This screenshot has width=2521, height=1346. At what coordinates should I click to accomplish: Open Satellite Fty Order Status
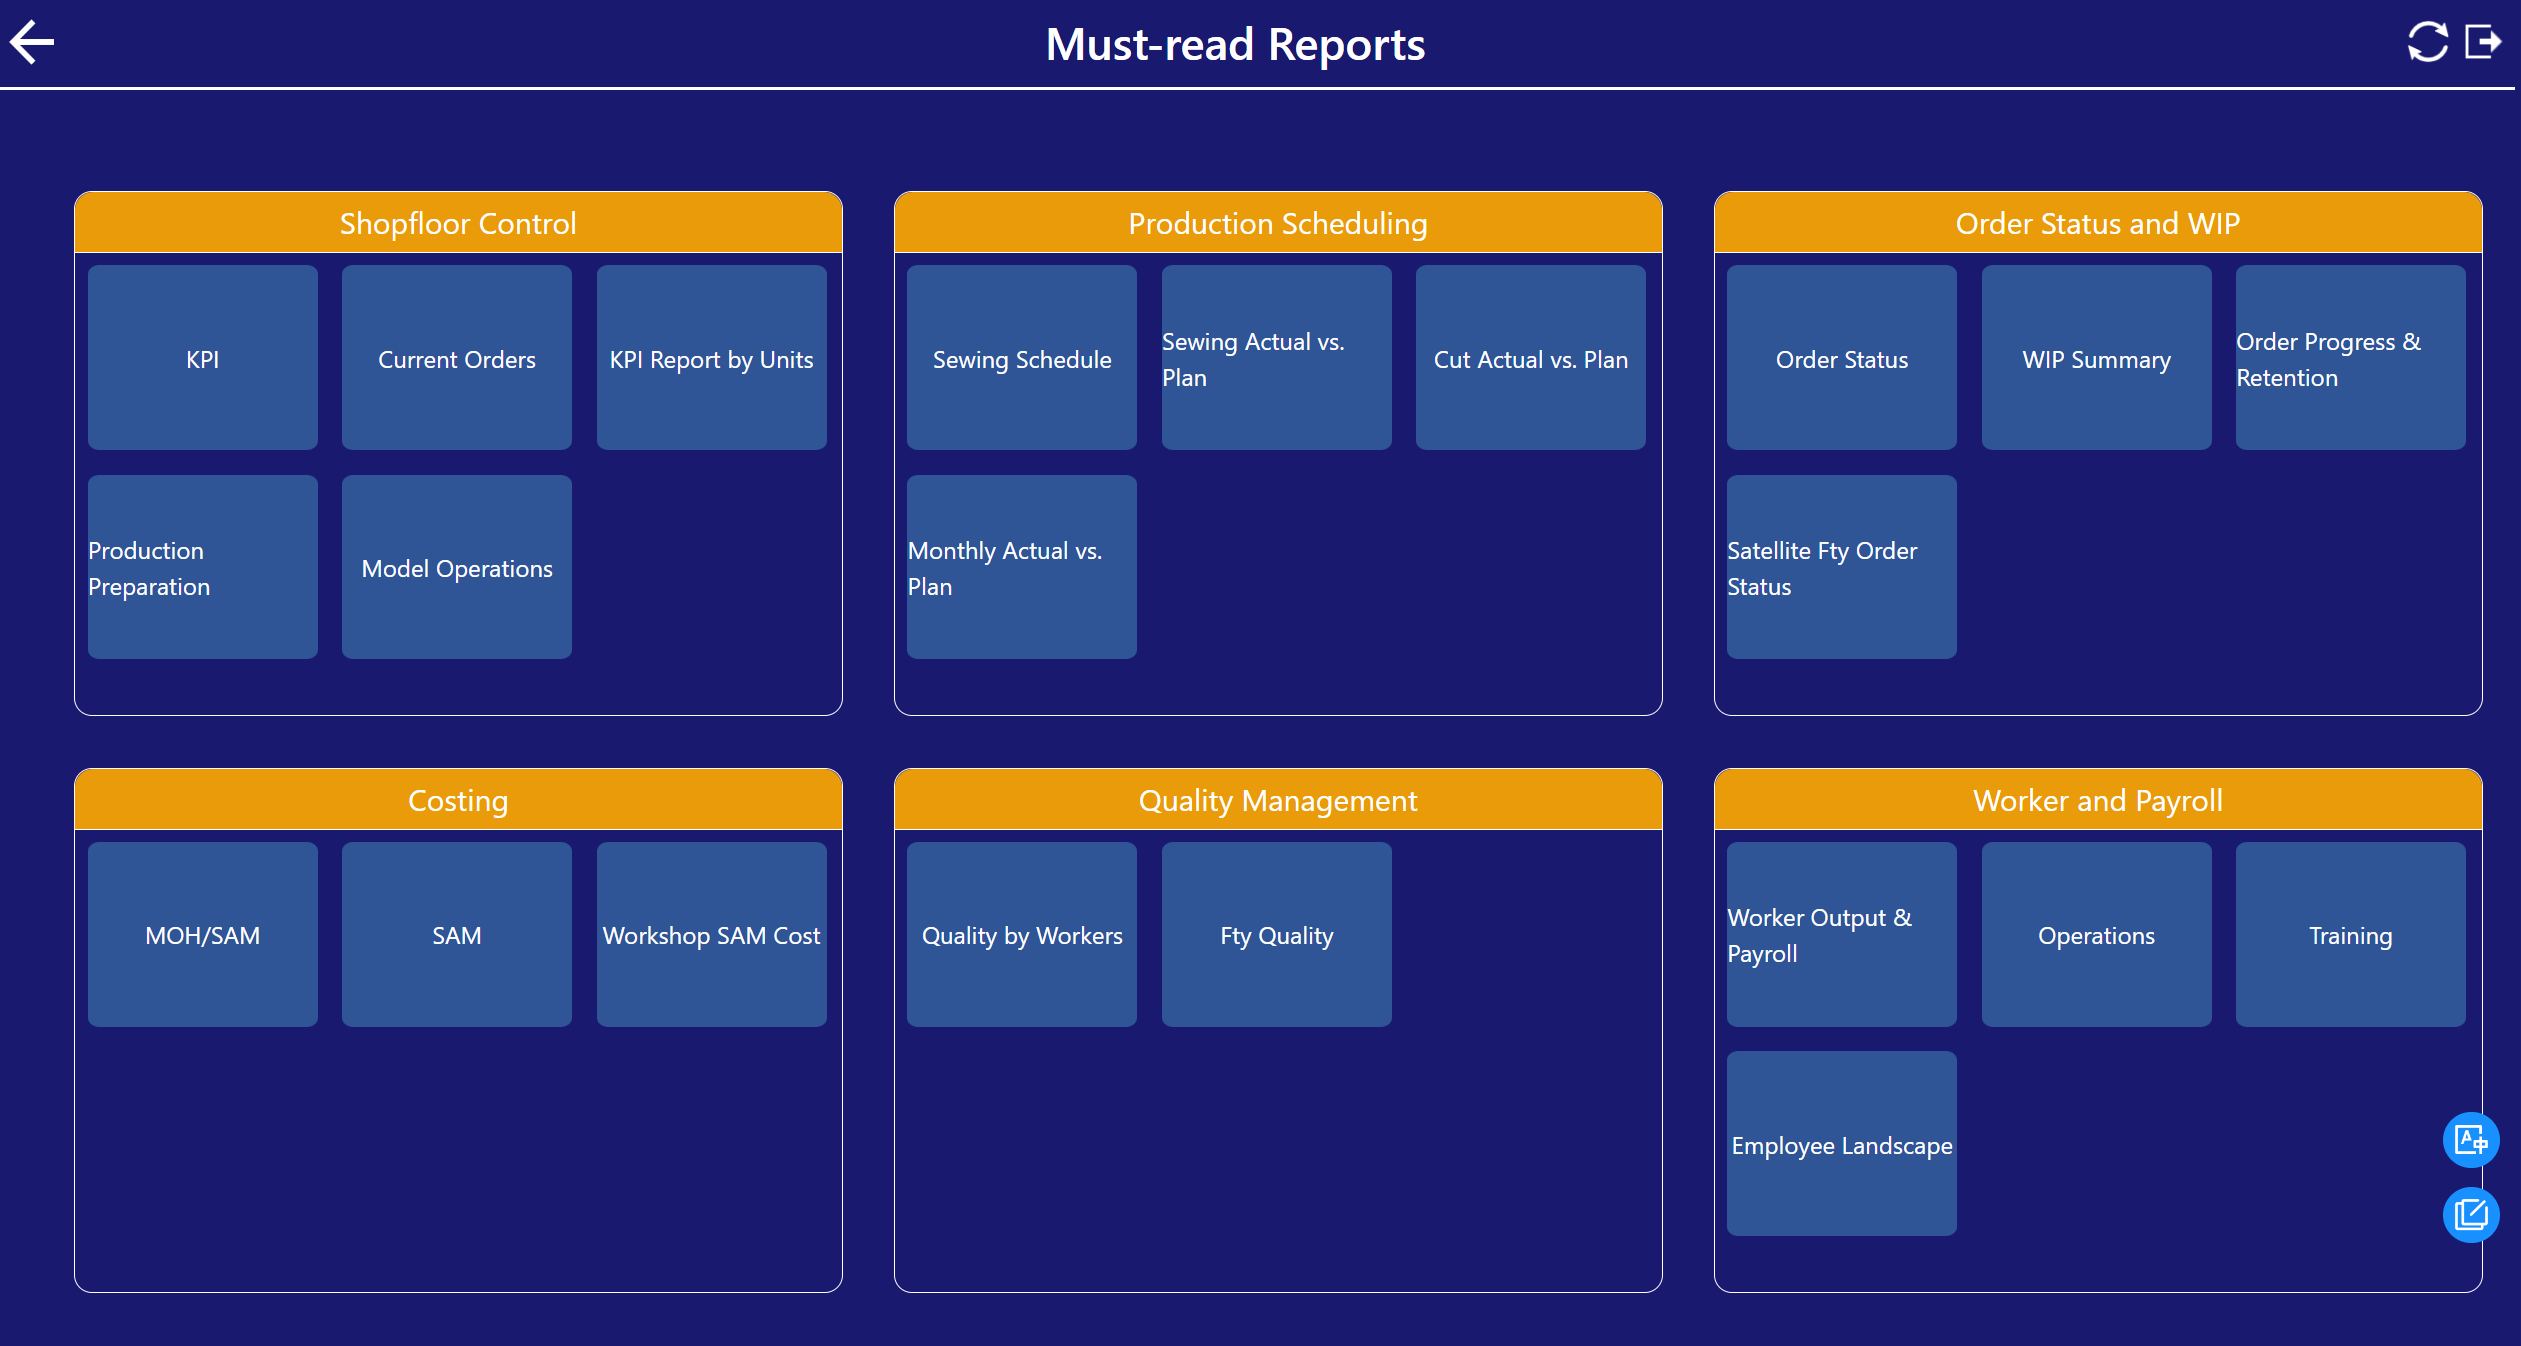point(1841,567)
